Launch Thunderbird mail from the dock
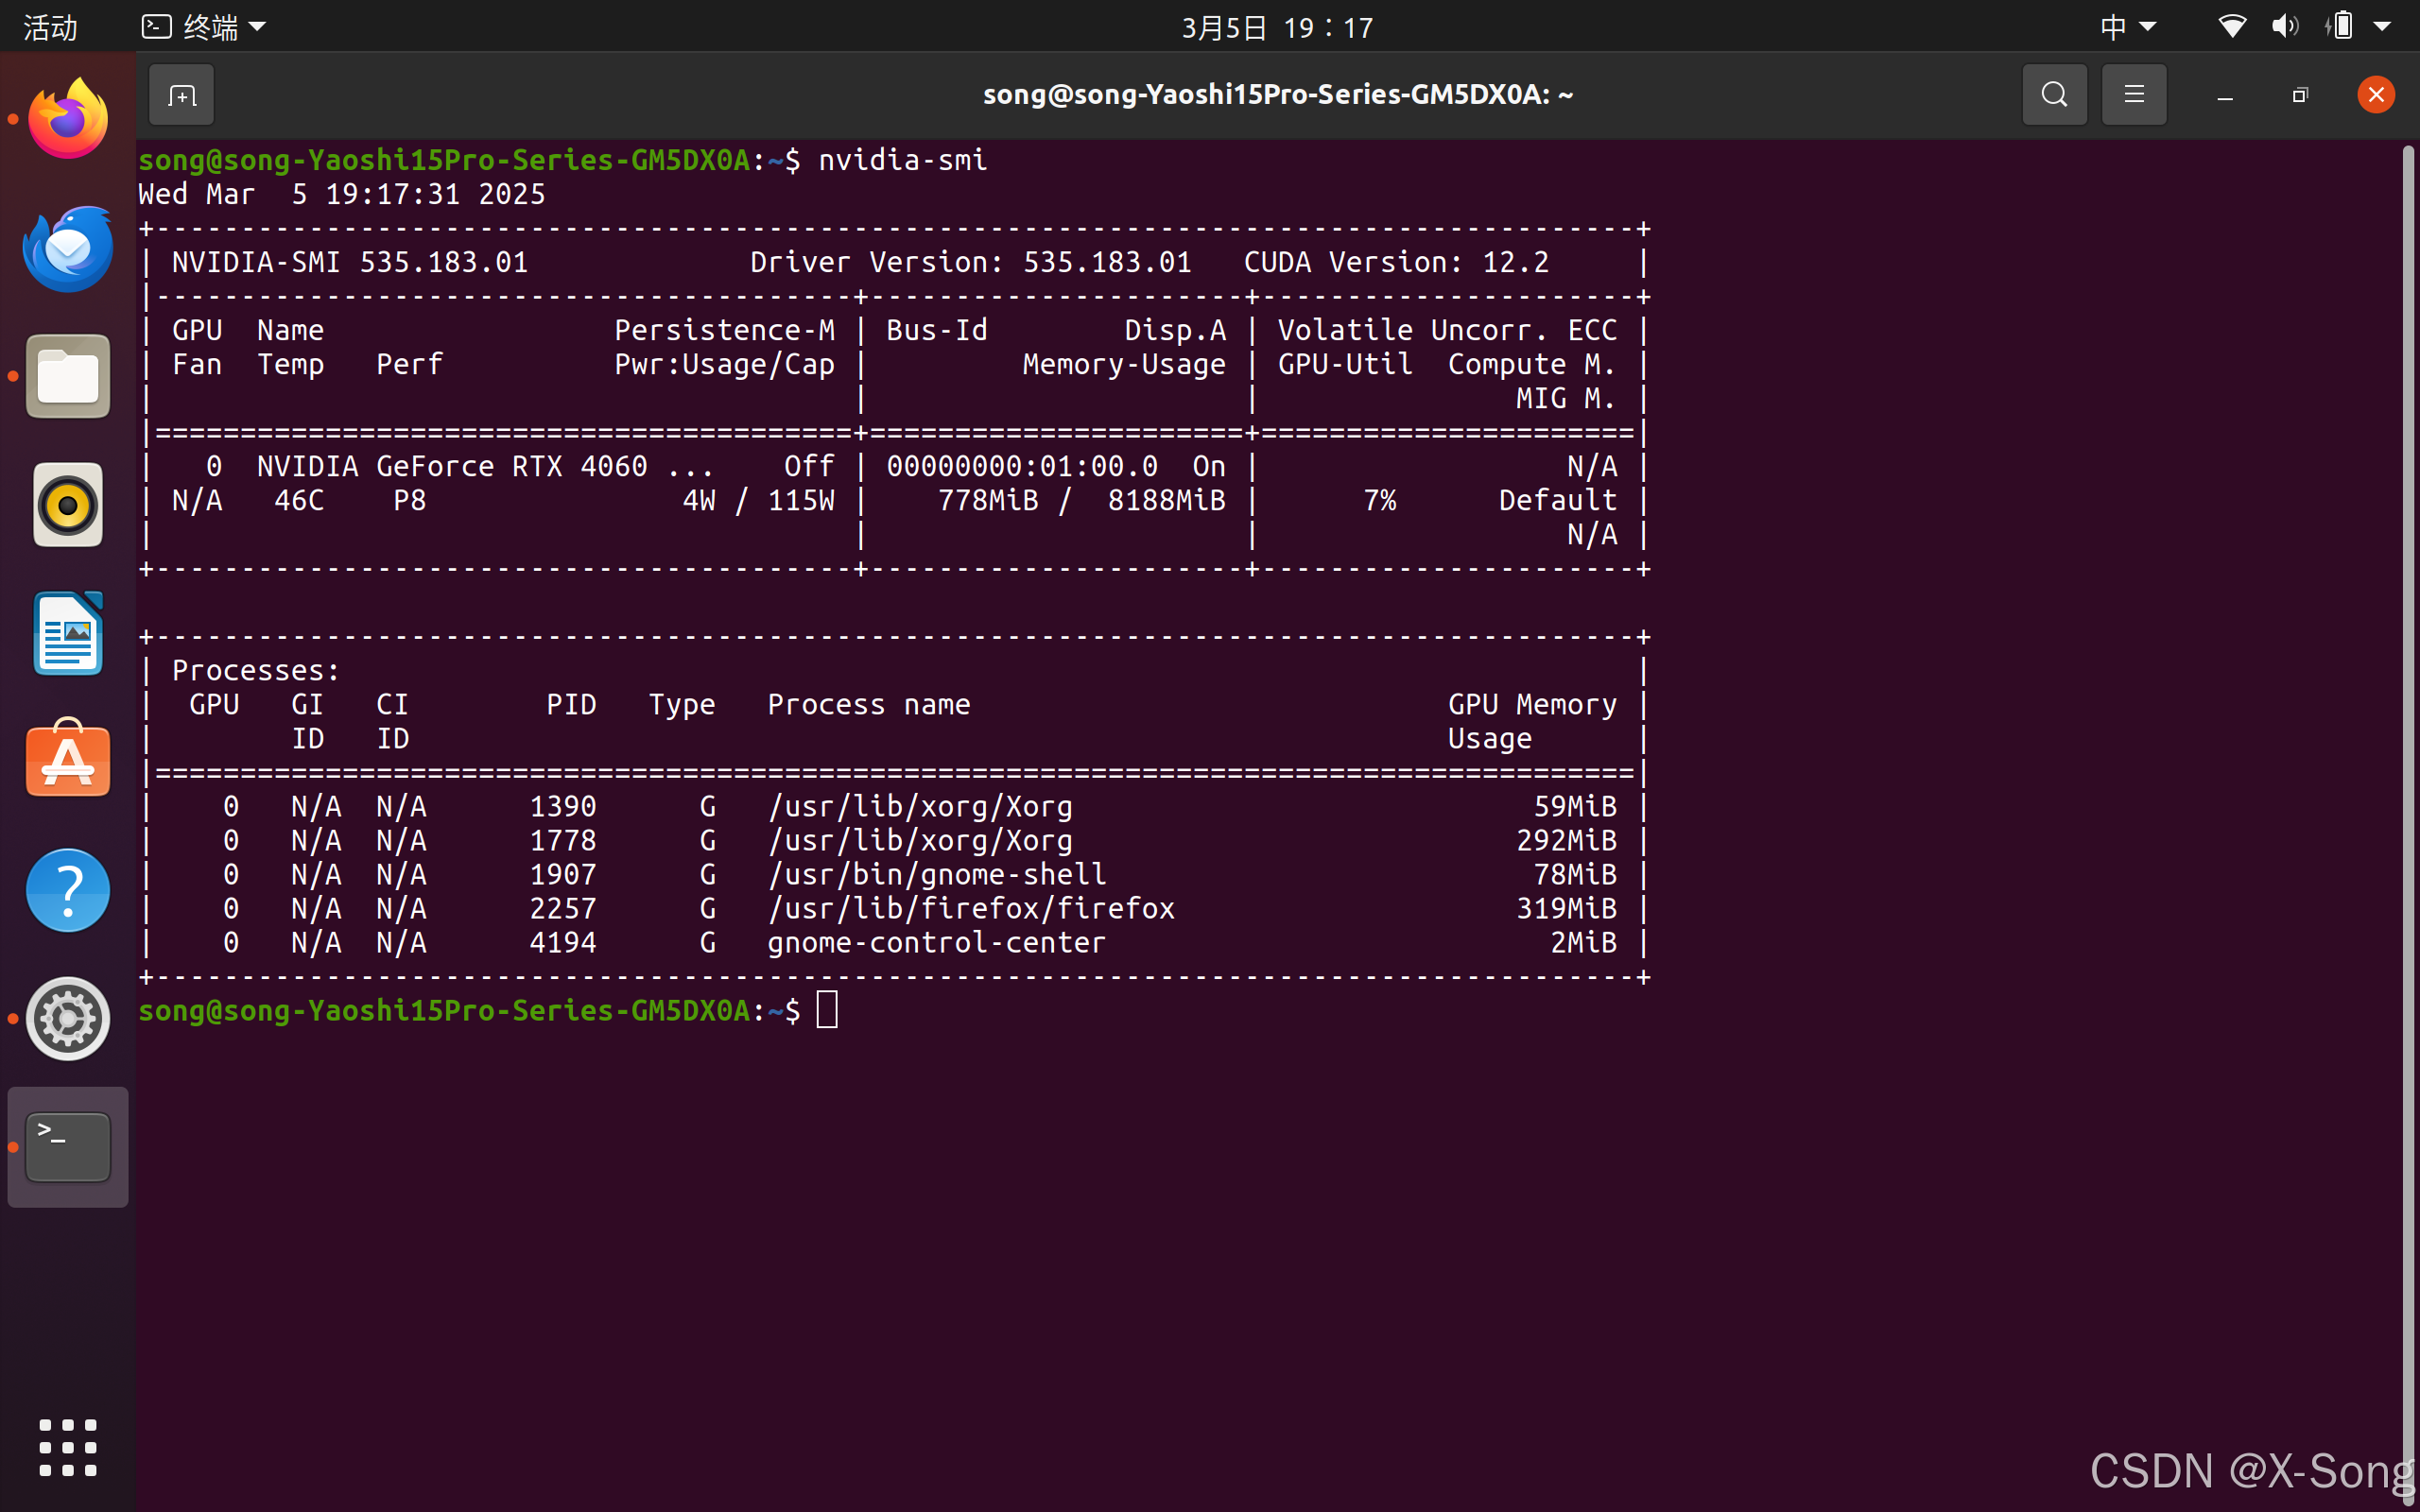Screen dimensions: 2420x1512 (x=68, y=248)
